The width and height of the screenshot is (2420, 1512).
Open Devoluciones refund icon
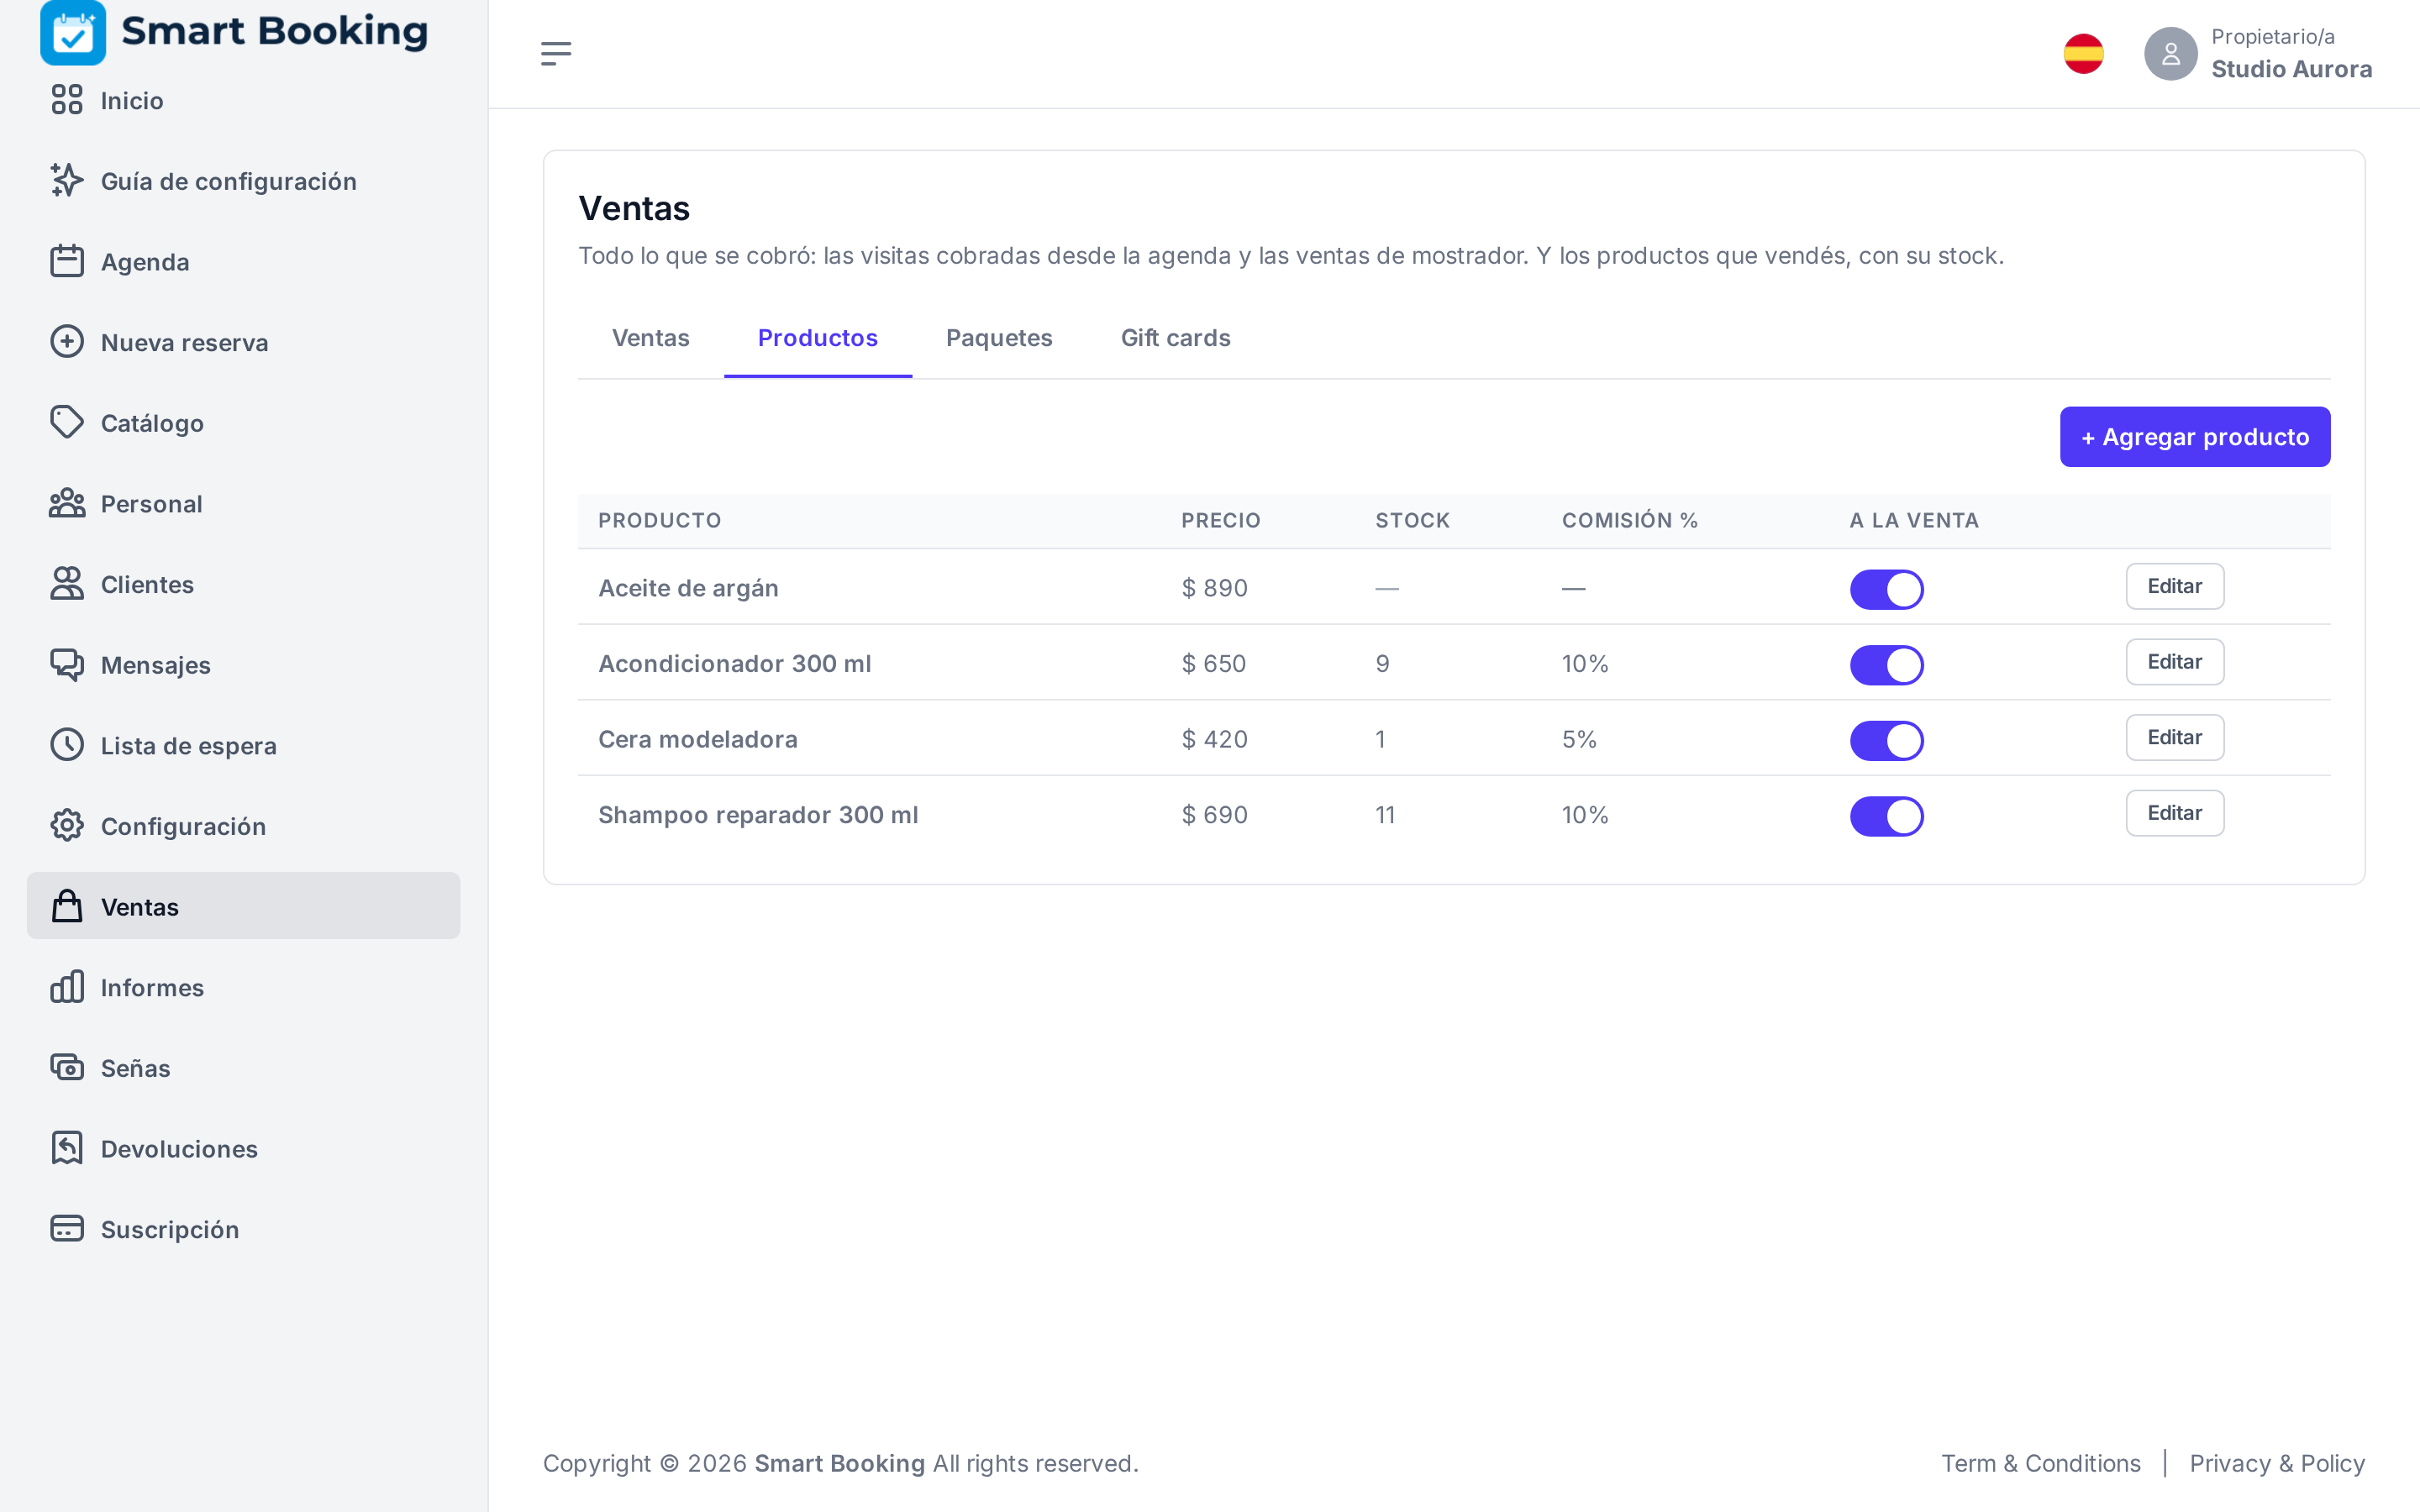tap(67, 1148)
